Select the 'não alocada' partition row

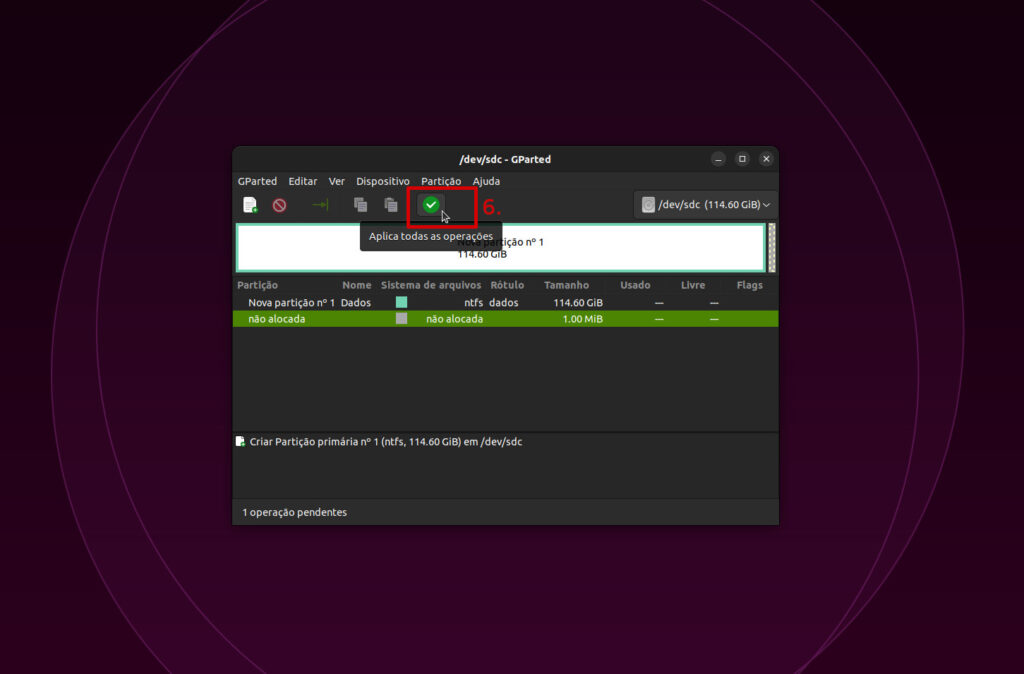pyautogui.click(x=505, y=319)
